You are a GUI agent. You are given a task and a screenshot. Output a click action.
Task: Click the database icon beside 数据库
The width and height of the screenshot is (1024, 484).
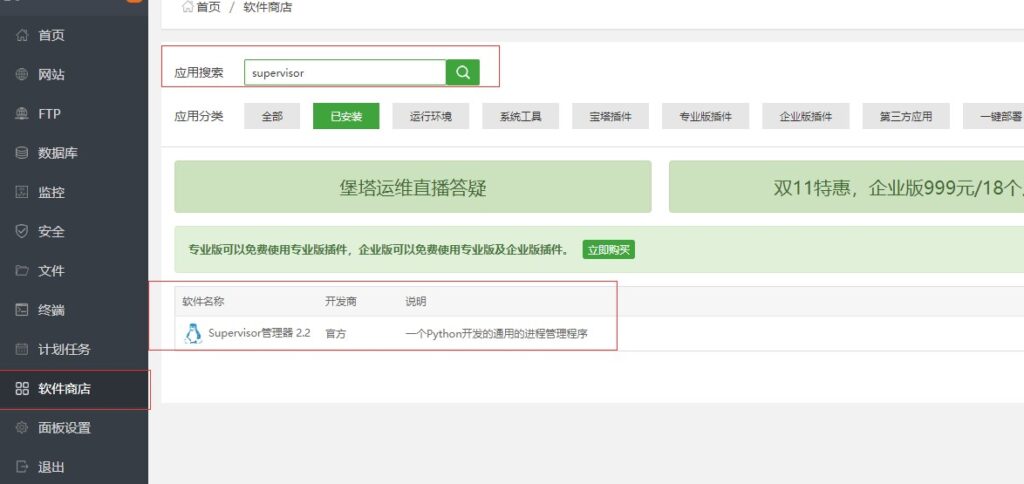pyautogui.click(x=22, y=153)
